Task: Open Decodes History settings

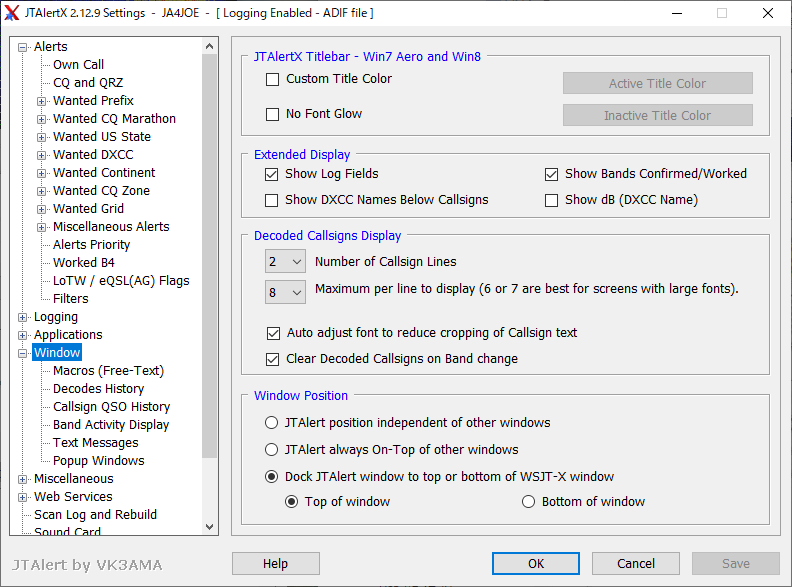Action: pyautogui.click(x=98, y=388)
